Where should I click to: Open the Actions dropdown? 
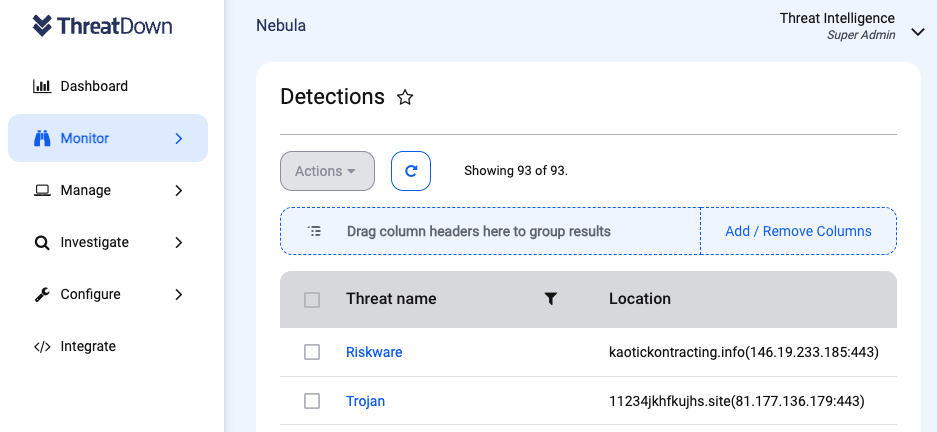[x=327, y=171]
